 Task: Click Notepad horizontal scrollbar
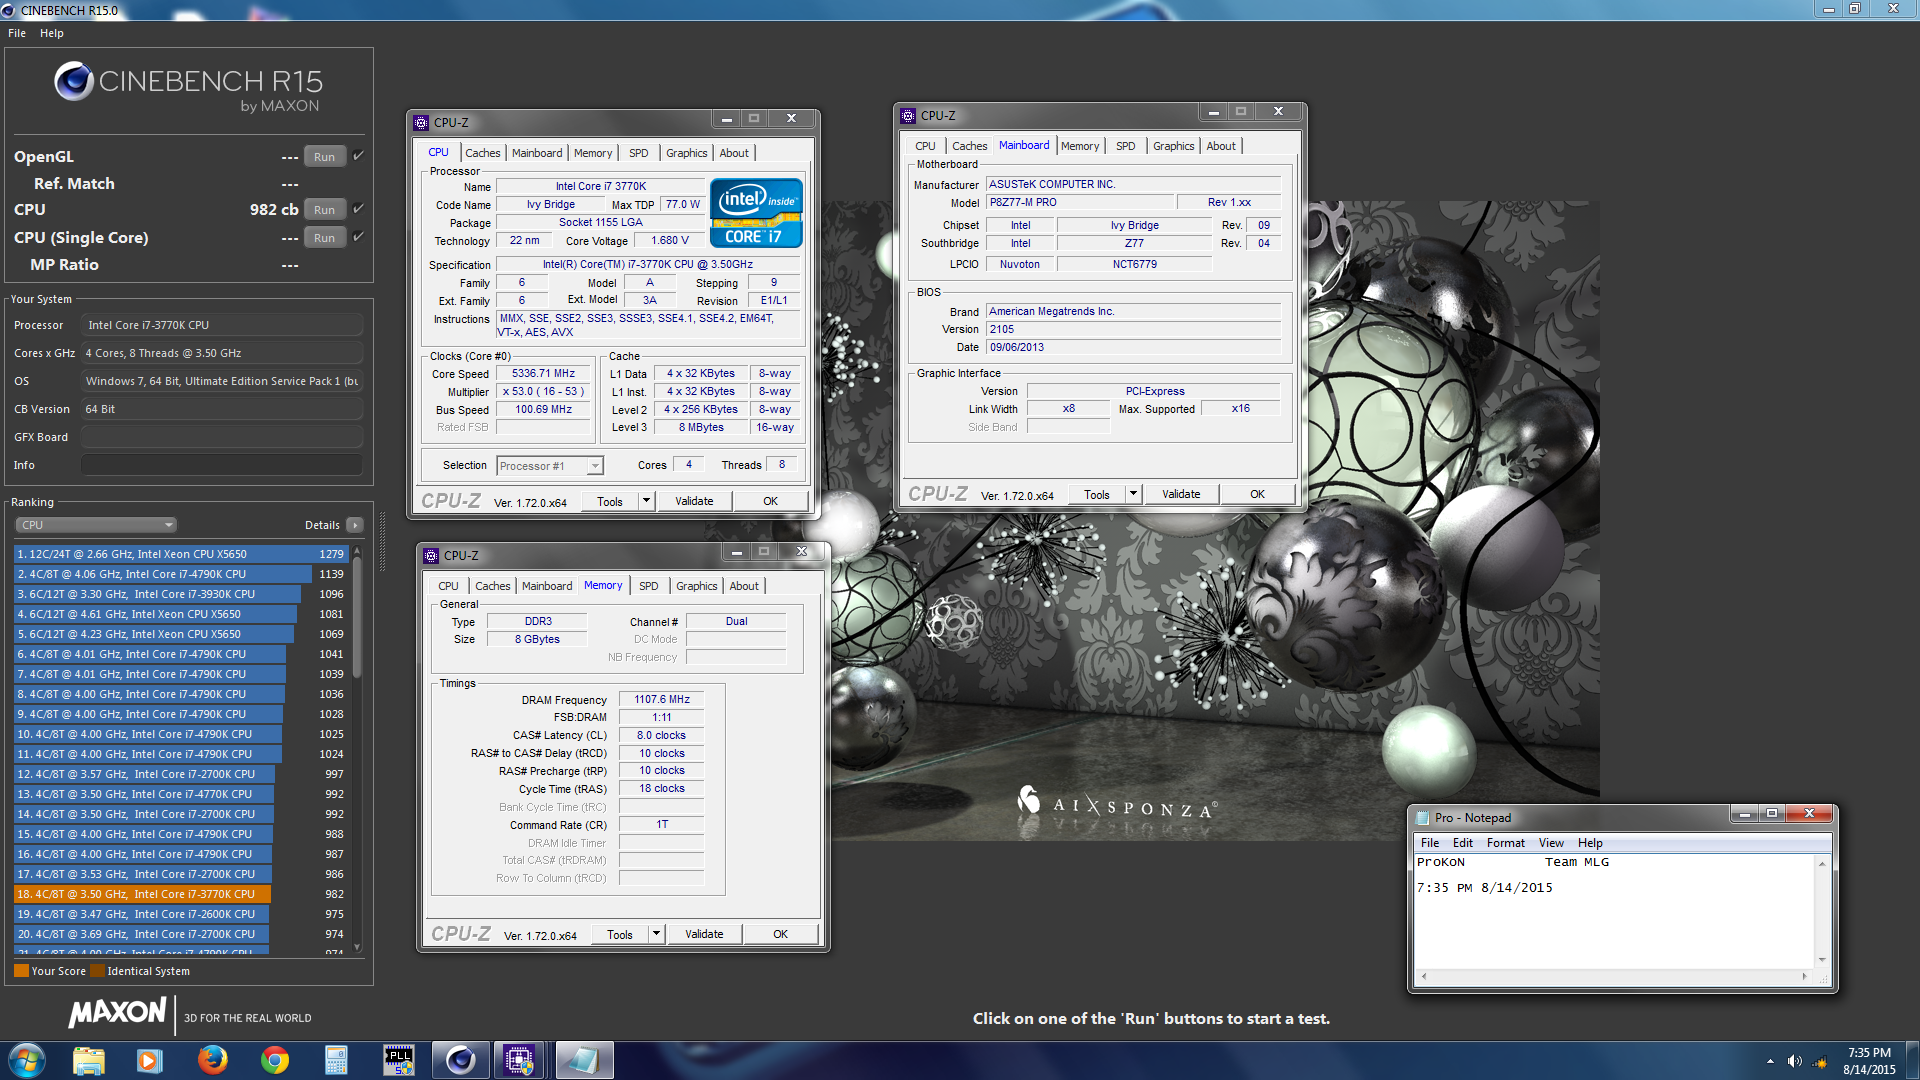(1614, 976)
